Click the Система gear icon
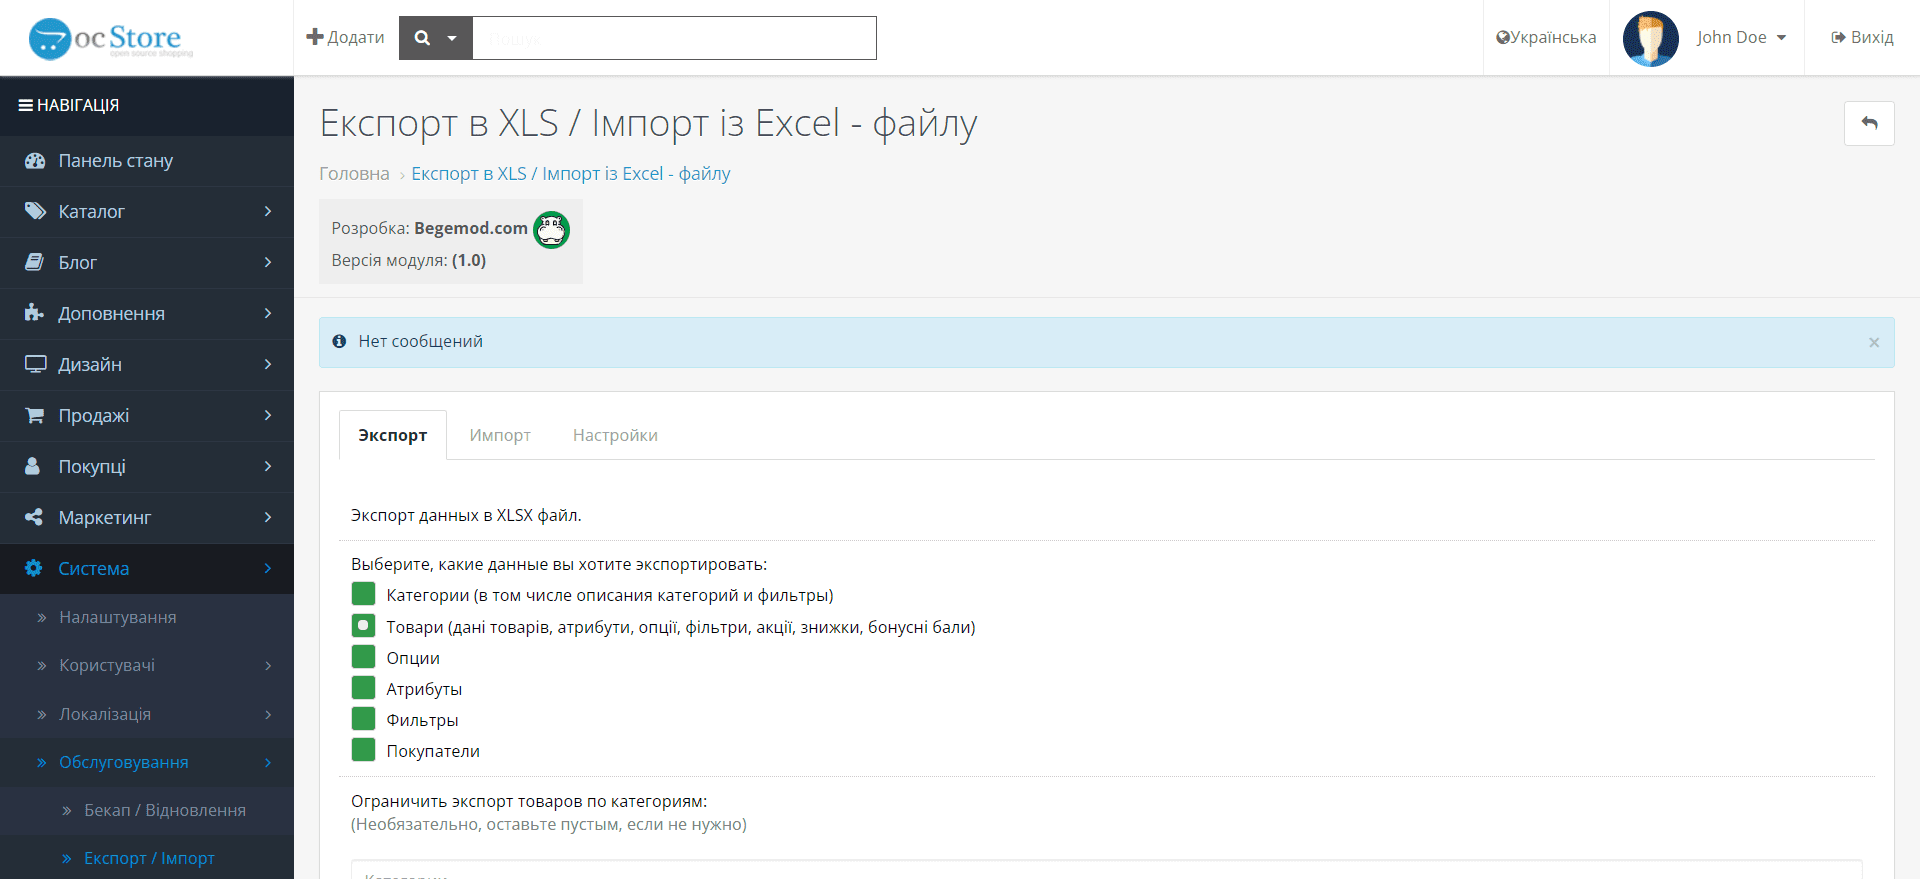 tap(34, 568)
